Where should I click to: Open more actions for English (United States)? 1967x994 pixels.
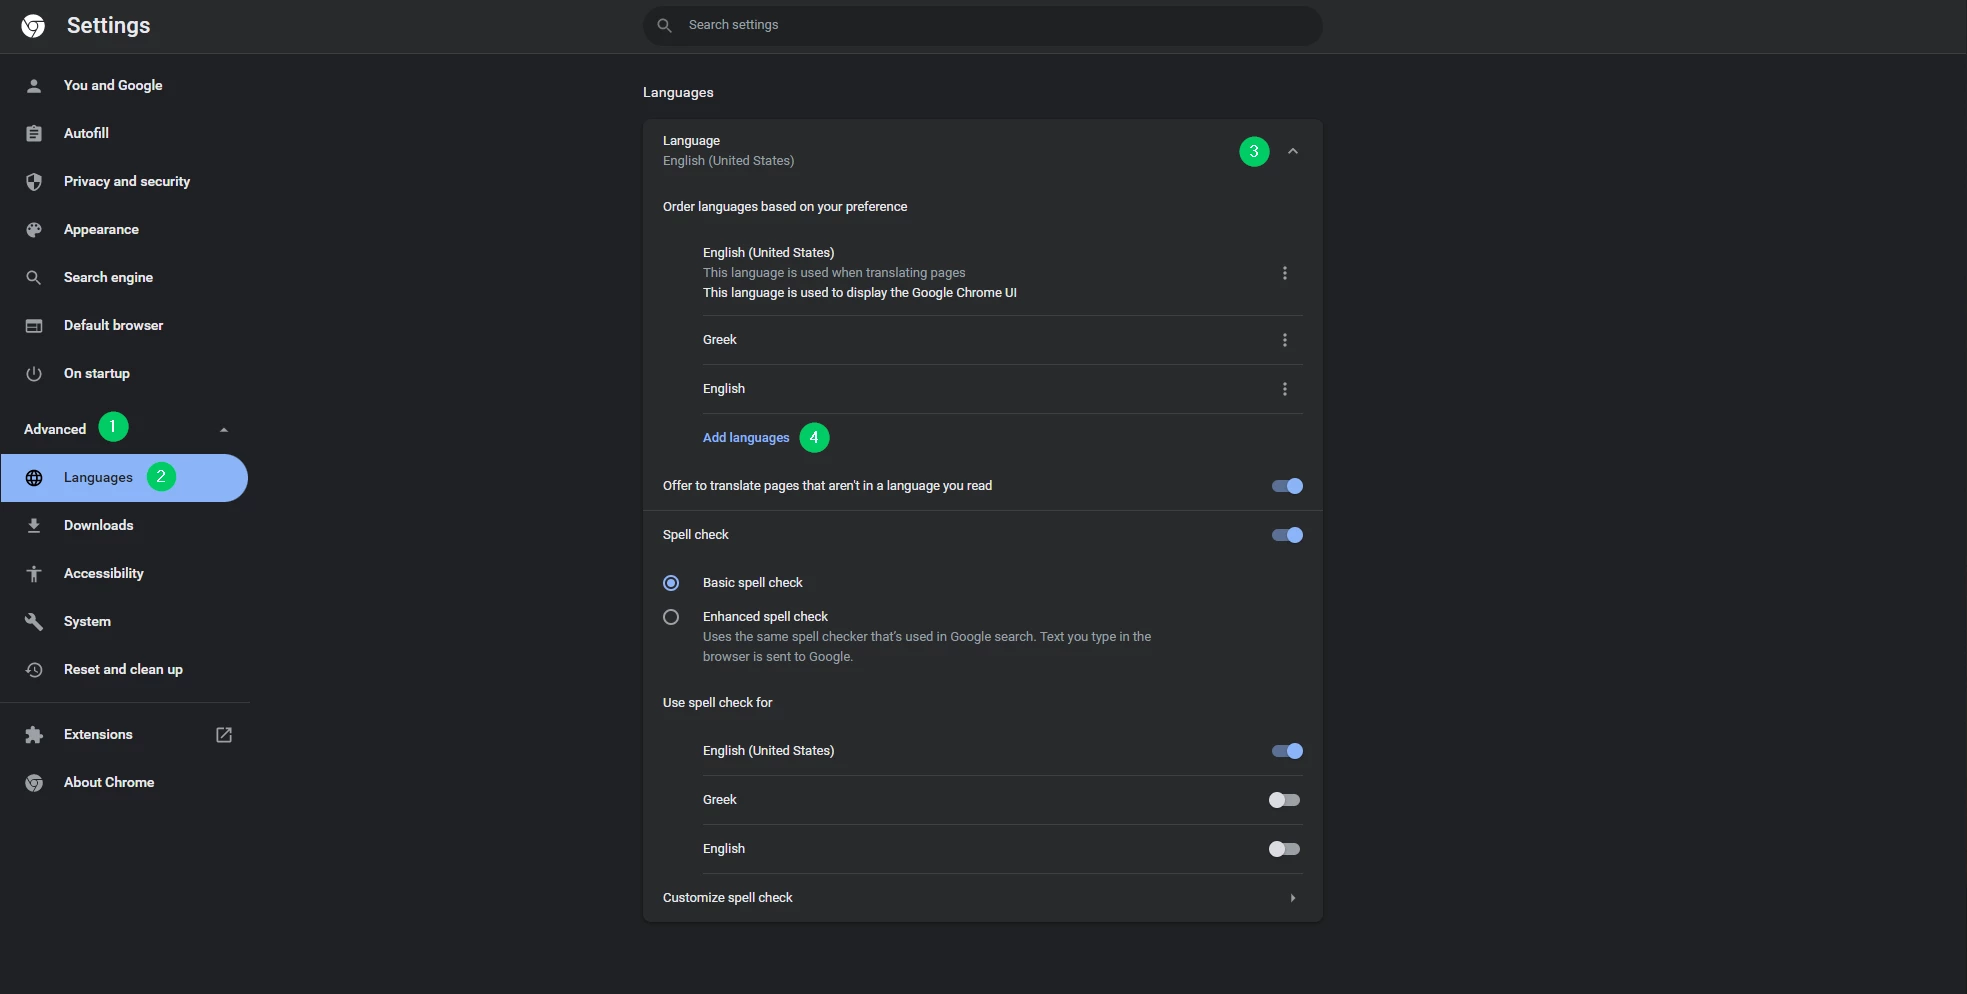click(1285, 273)
